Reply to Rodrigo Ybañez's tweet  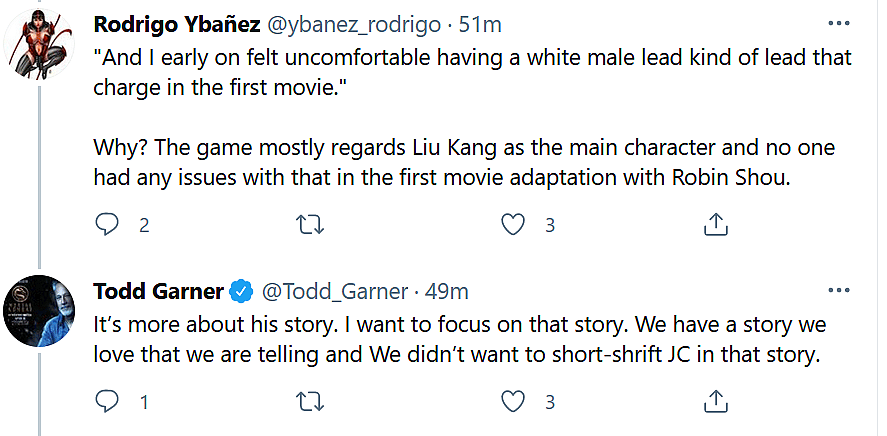[106, 225]
